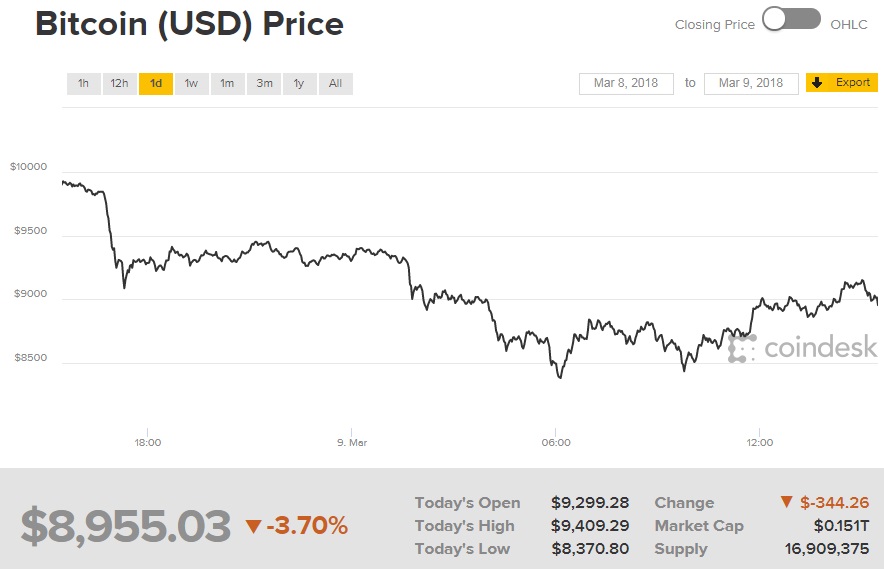Select the 1h time range
The height and width of the screenshot is (569, 884).
(83, 83)
